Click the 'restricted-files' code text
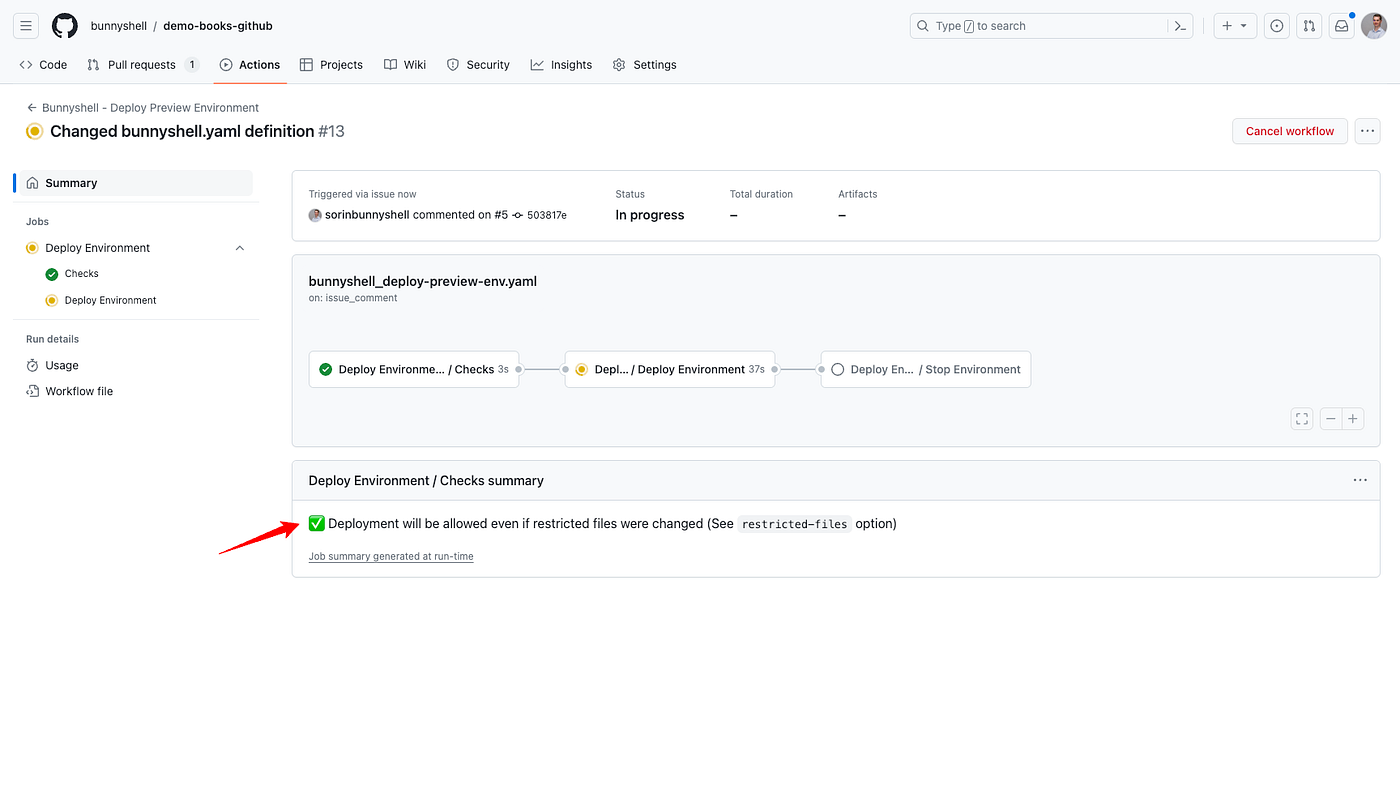The height and width of the screenshot is (810, 1400). 795,524
